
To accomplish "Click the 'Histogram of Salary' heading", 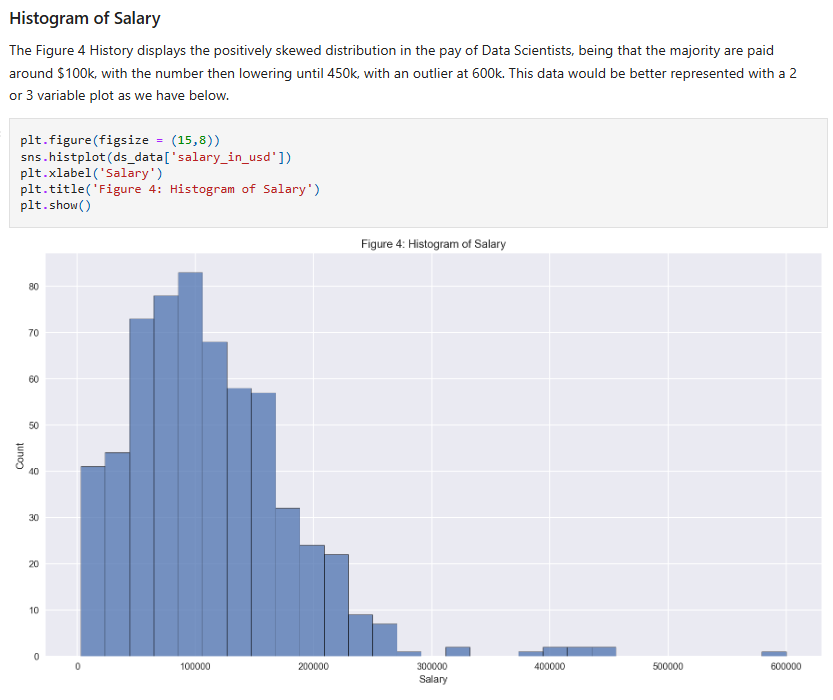I will click(85, 19).
